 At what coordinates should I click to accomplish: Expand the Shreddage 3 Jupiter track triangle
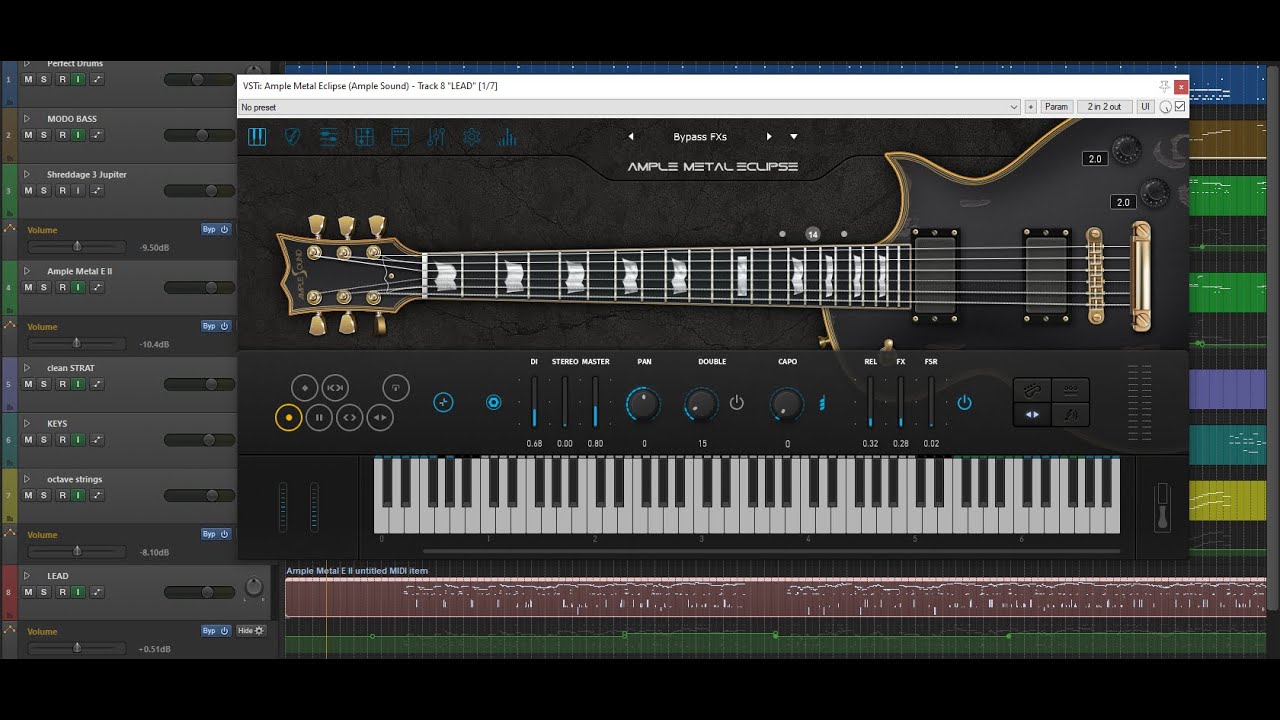click(x=27, y=174)
